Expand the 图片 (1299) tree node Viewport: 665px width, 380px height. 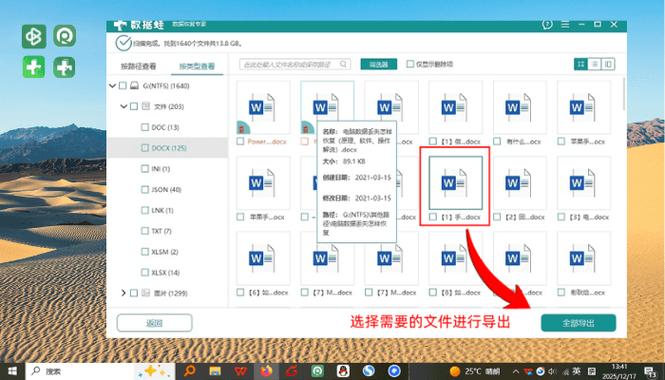[x=123, y=293]
